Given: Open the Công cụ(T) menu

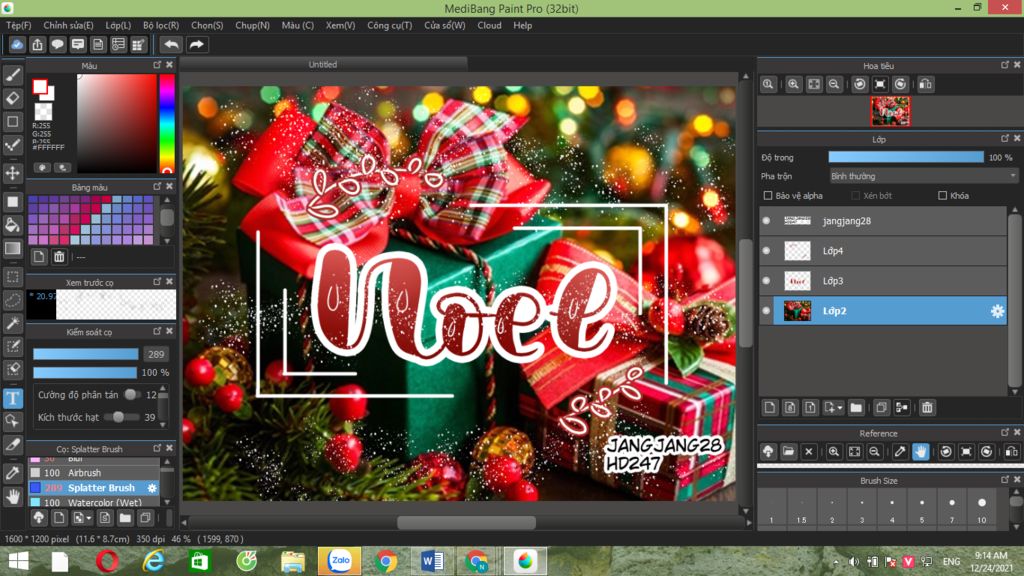Looking at the screenshot, I should pos(389,25).
